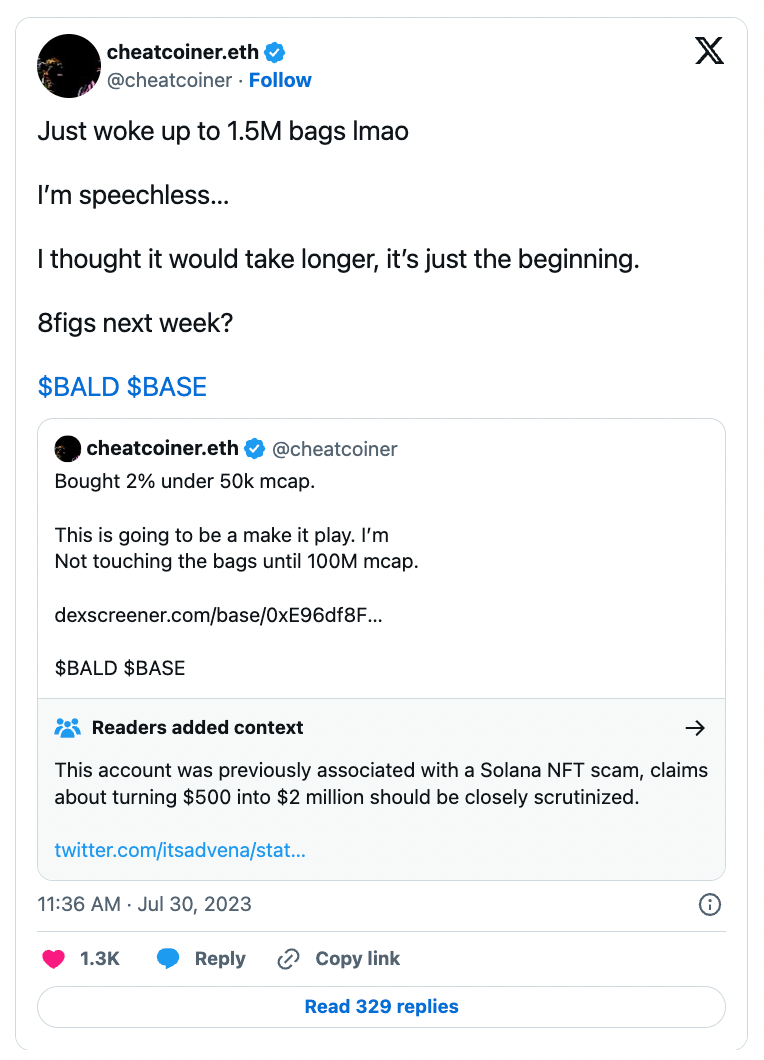Open the dexscreener.com link in quoted tweet
This screenshot has width=764, height=1060.
pos(218,616)
